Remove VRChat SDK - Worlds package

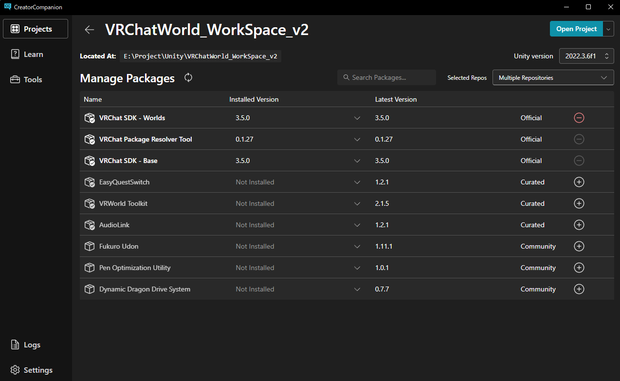[x=579, y=118]
